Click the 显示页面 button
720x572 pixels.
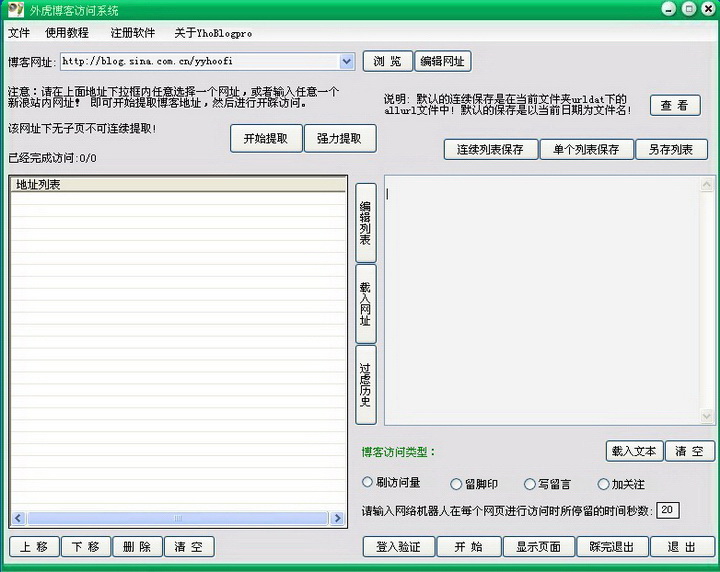coord(539,547)
